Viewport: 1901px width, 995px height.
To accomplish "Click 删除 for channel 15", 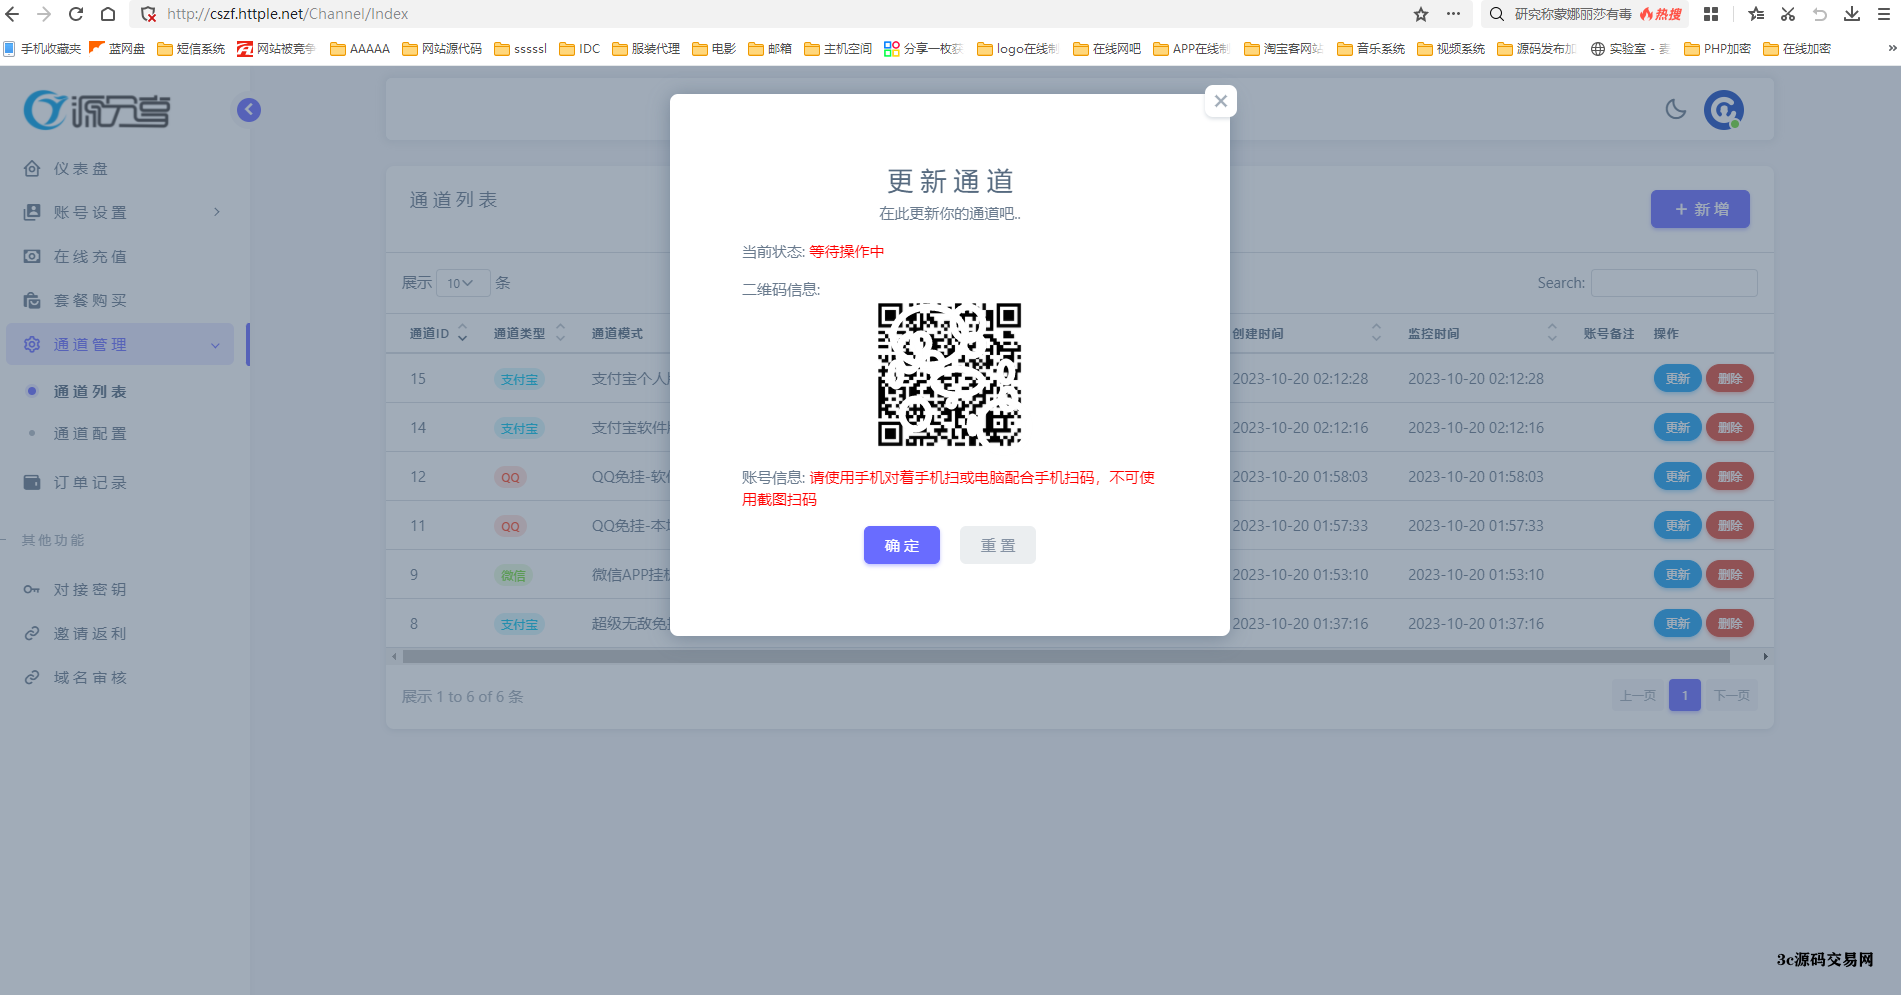I will [1730, 379].
